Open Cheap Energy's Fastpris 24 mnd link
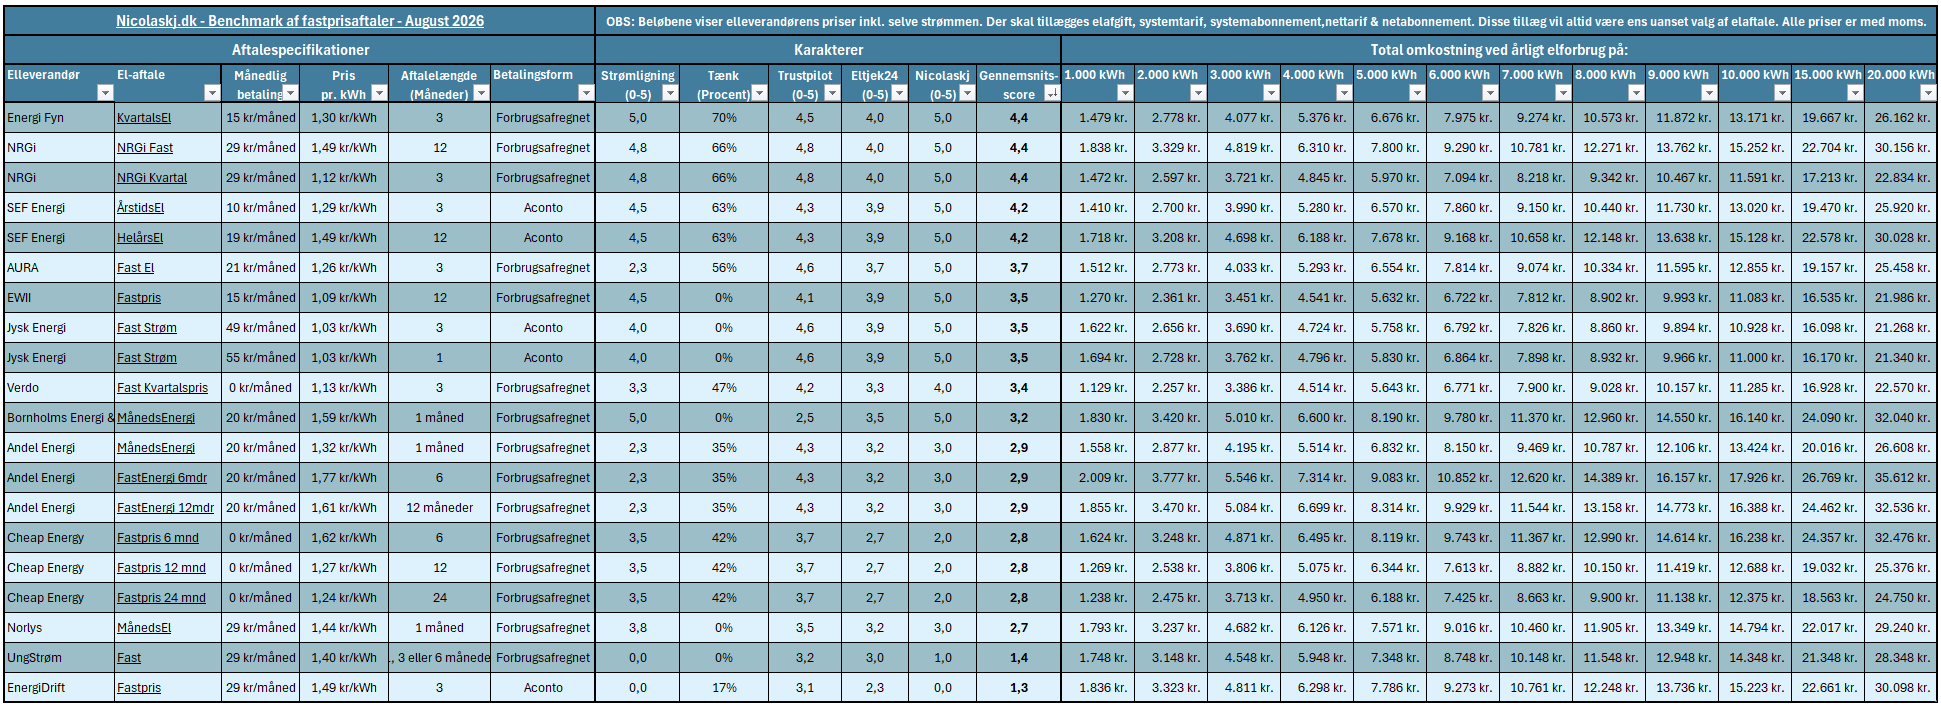The width and height of the screenshot is (1941, 706). tap(161, 598)
